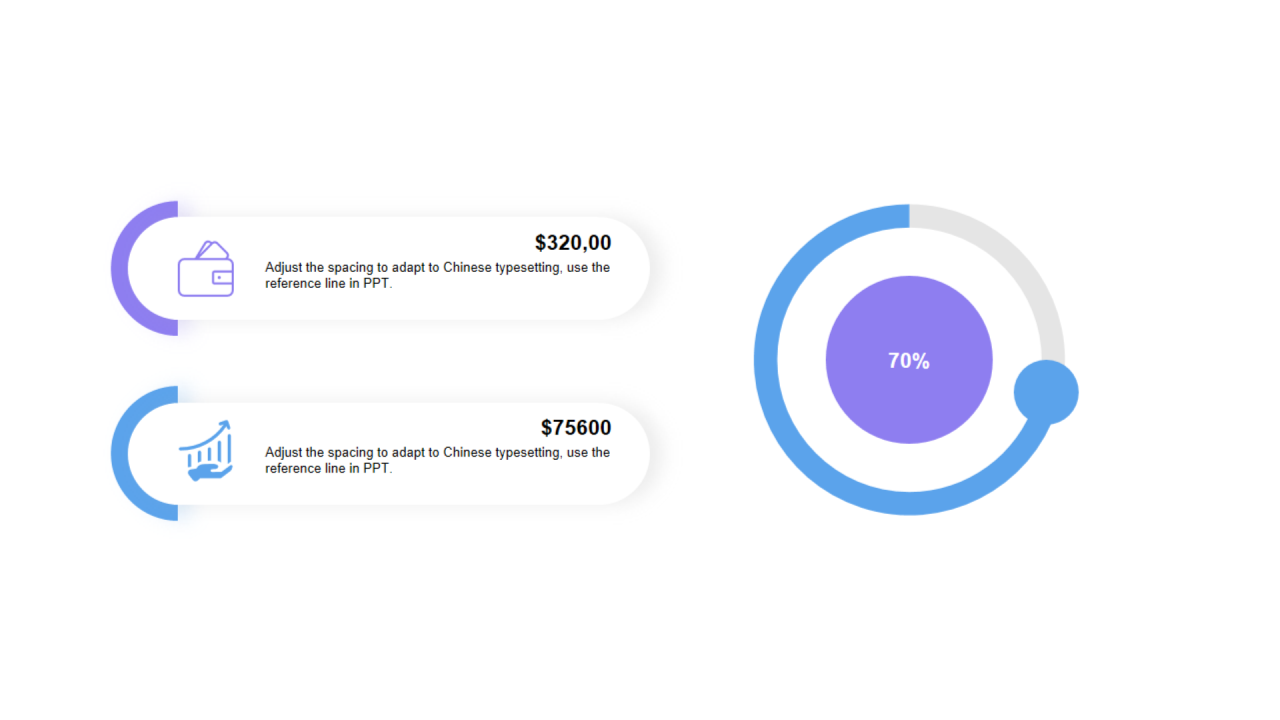The width and height of the screenshot is (1280, 720).
Task: Click the word "Adjust" under the $75600 heading
Action: (283, 453)
